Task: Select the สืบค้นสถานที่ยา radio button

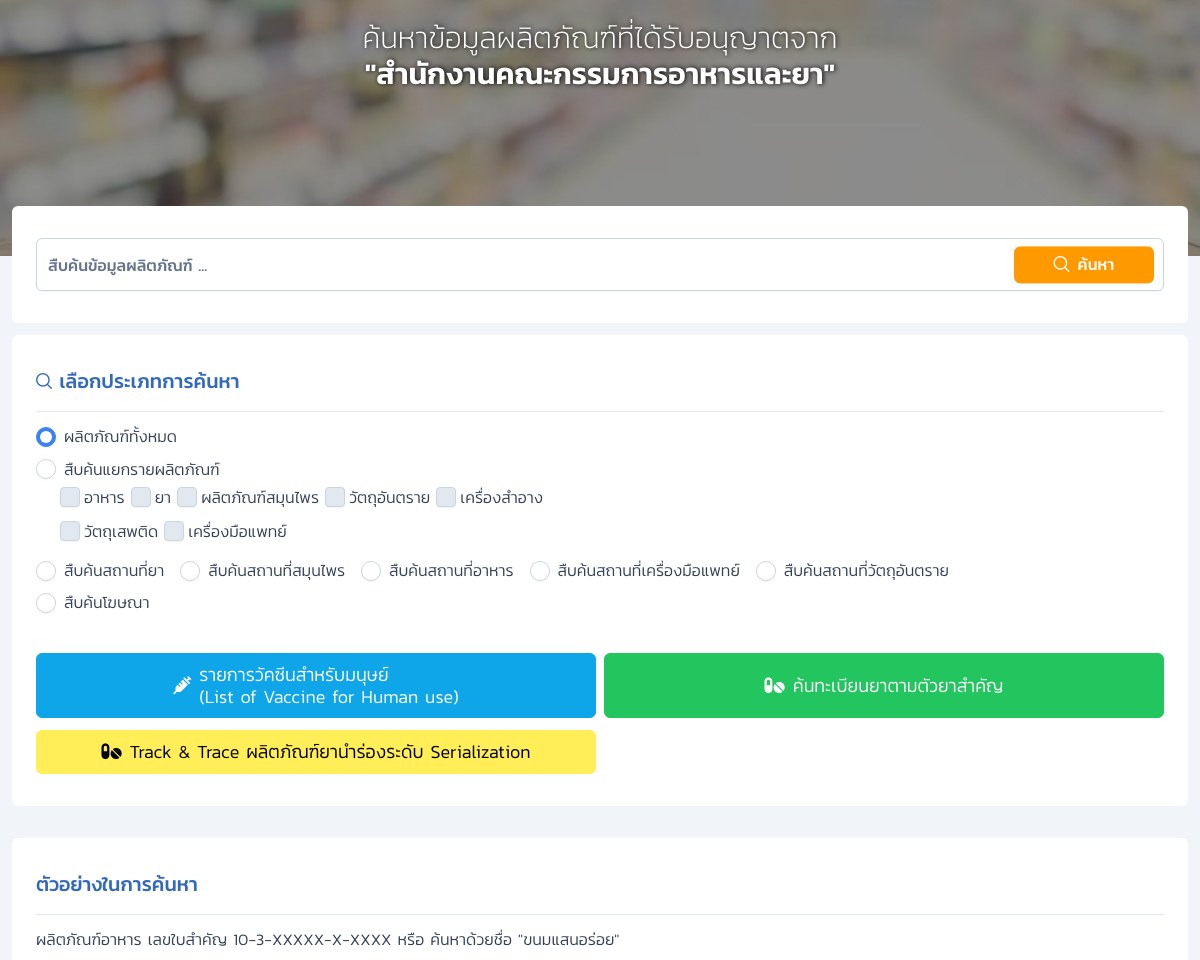Action: [46, 571]
